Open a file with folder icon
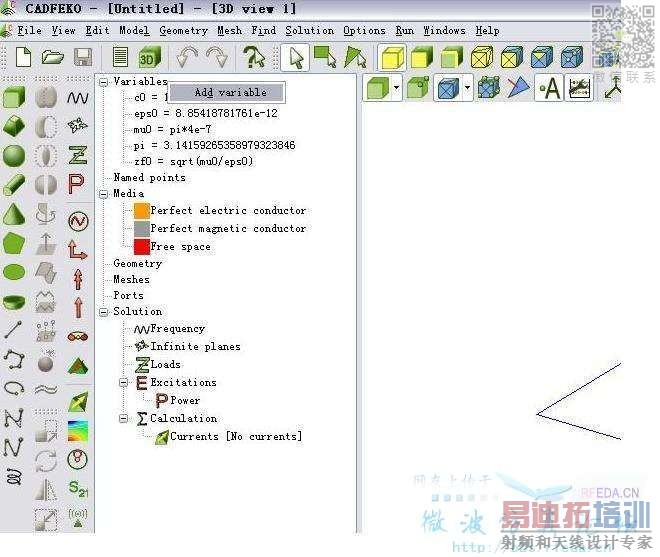This screenshot has height=557, width=660. (x=53, y=57)
